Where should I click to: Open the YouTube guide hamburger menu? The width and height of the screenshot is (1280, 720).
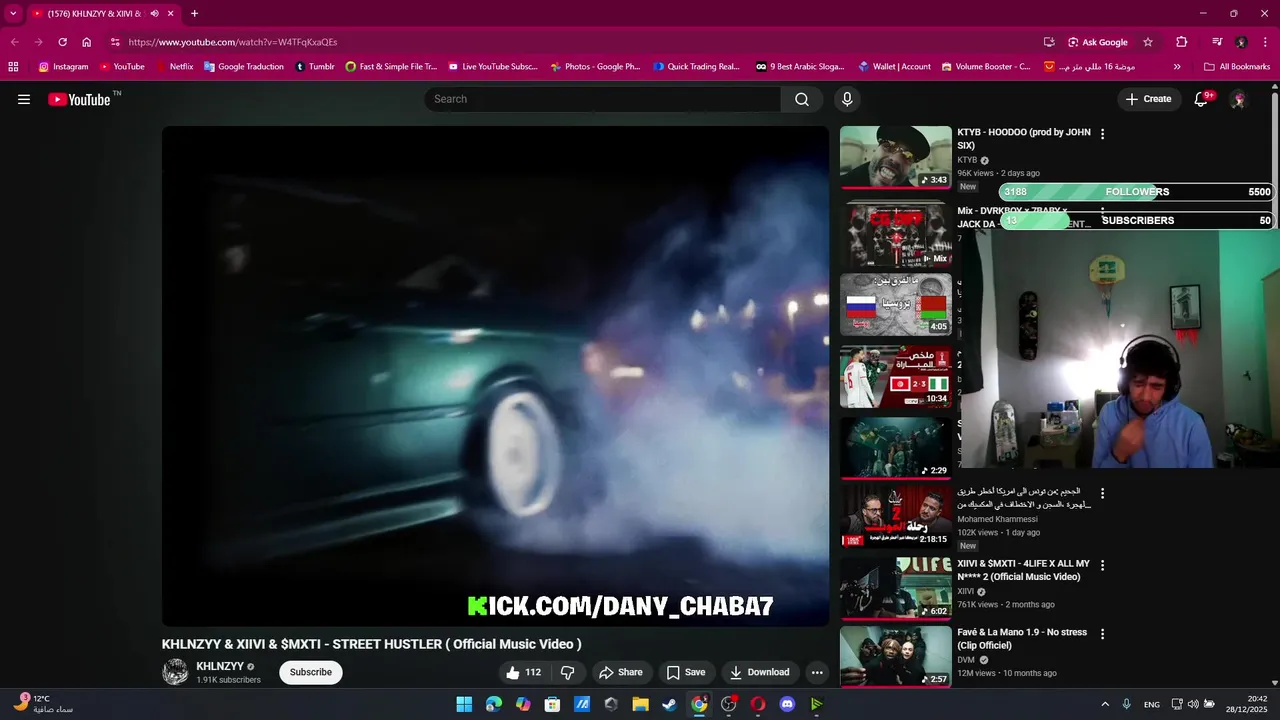pyautogui.click(x=24, y=99)
